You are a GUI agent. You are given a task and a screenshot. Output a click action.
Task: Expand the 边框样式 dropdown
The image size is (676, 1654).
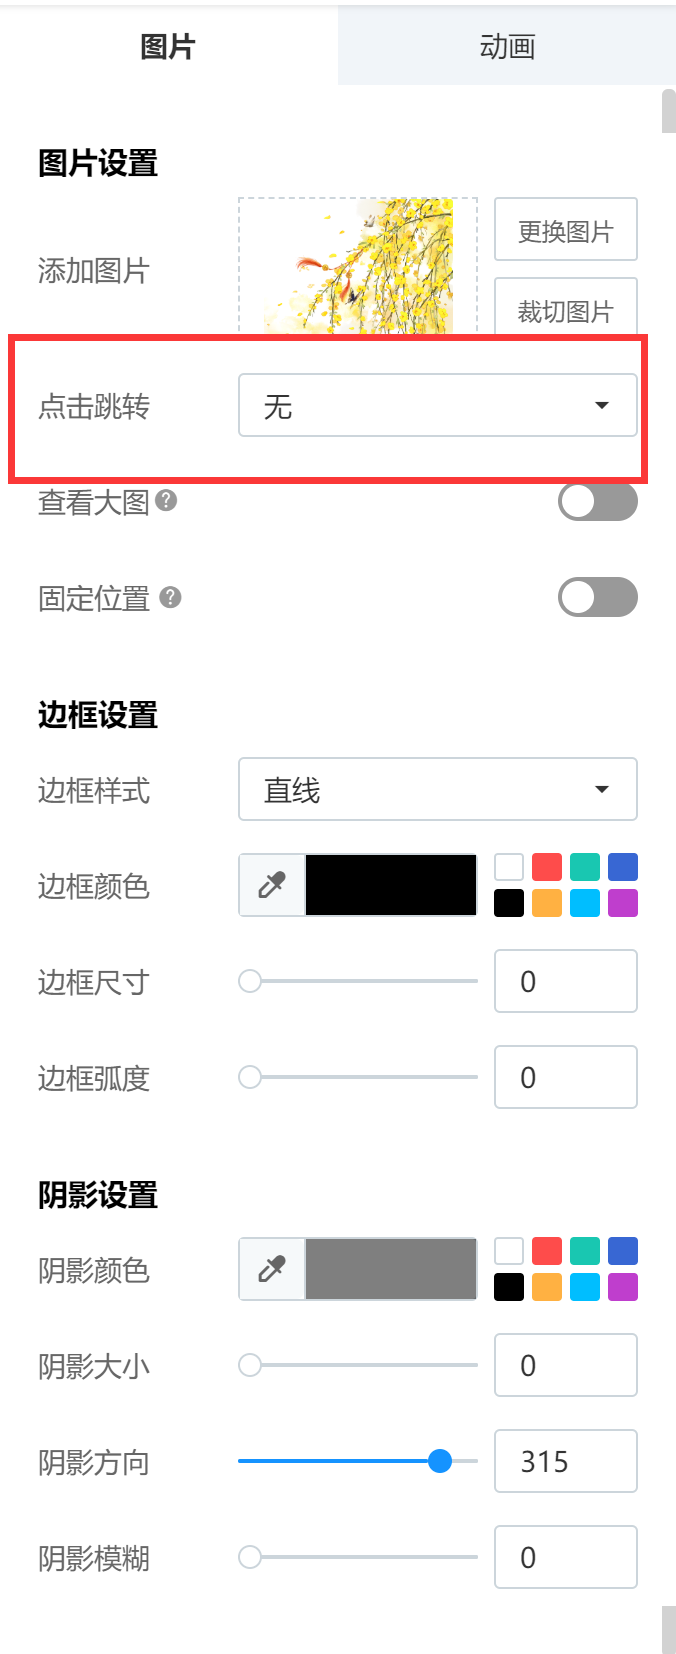(438, 789)
